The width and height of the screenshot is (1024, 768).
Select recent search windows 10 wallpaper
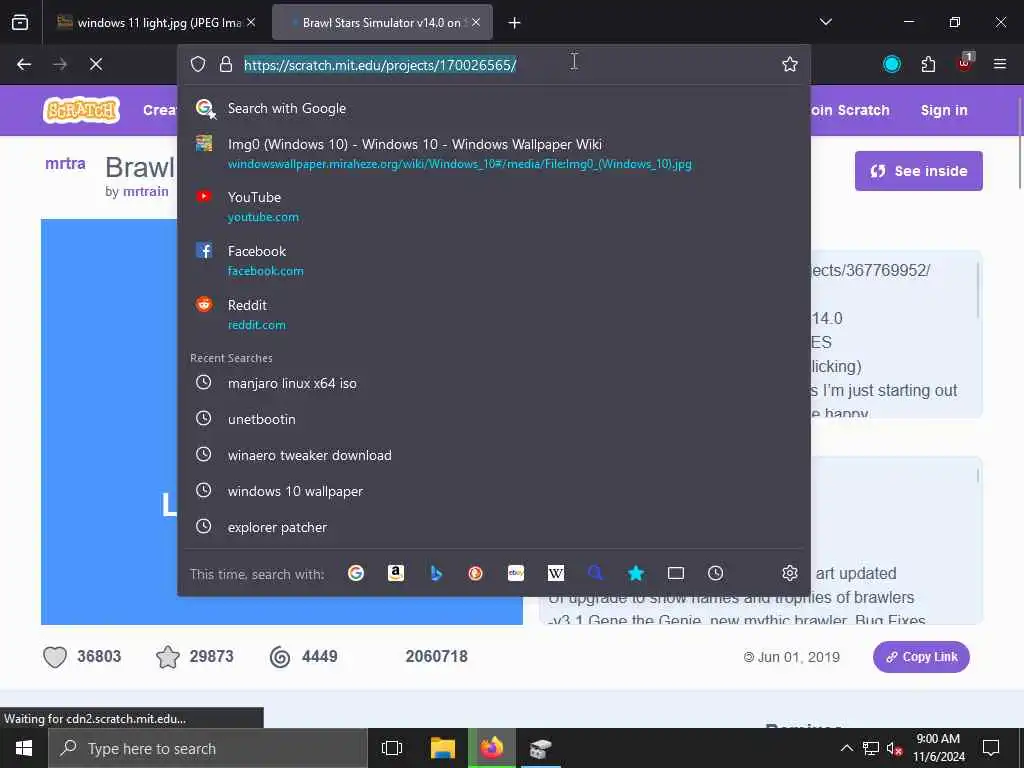(494, 491)
